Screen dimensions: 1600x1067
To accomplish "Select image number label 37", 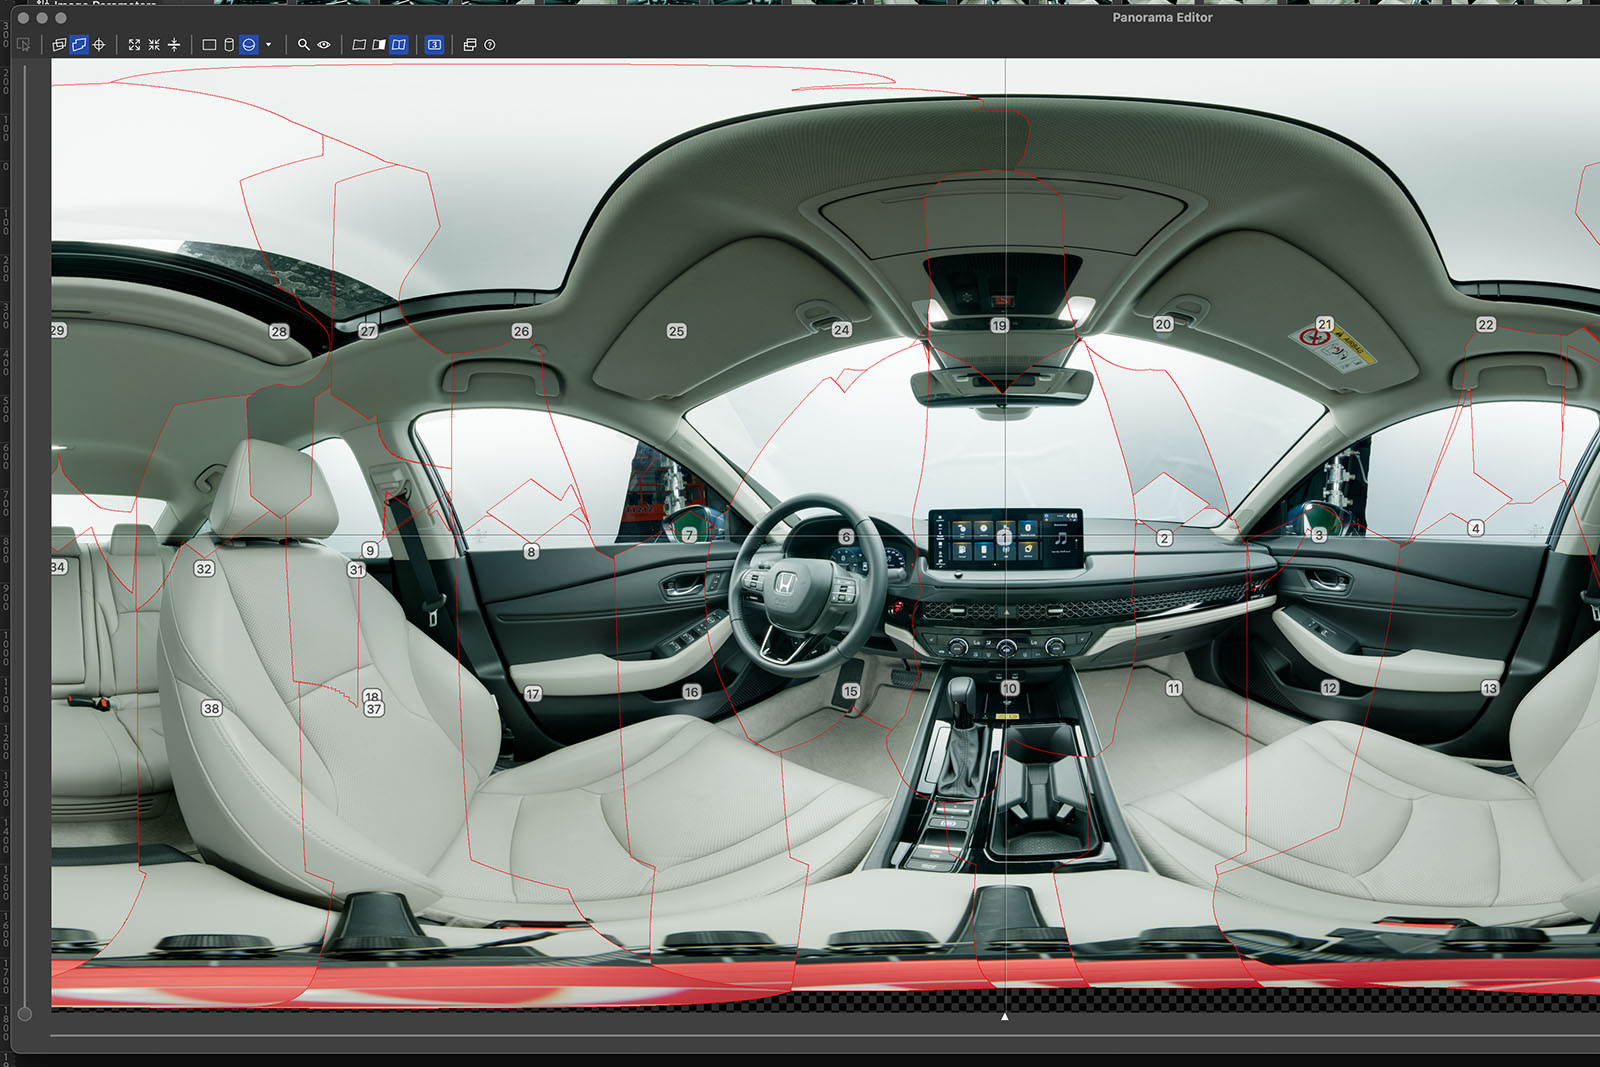I will click(x=374, y=709).
